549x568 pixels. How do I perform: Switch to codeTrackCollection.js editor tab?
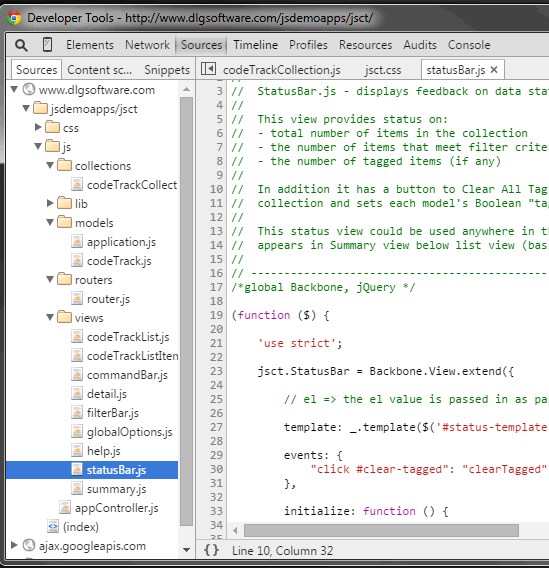(282, 70)
